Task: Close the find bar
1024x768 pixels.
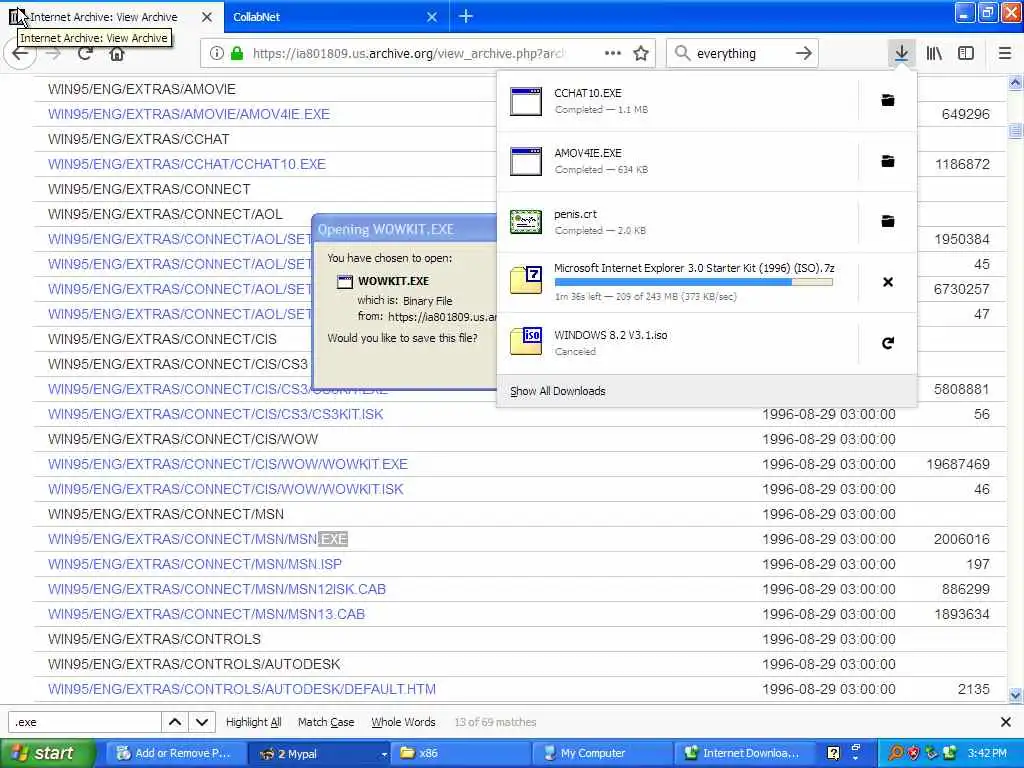Action: tap(1006, 722)
